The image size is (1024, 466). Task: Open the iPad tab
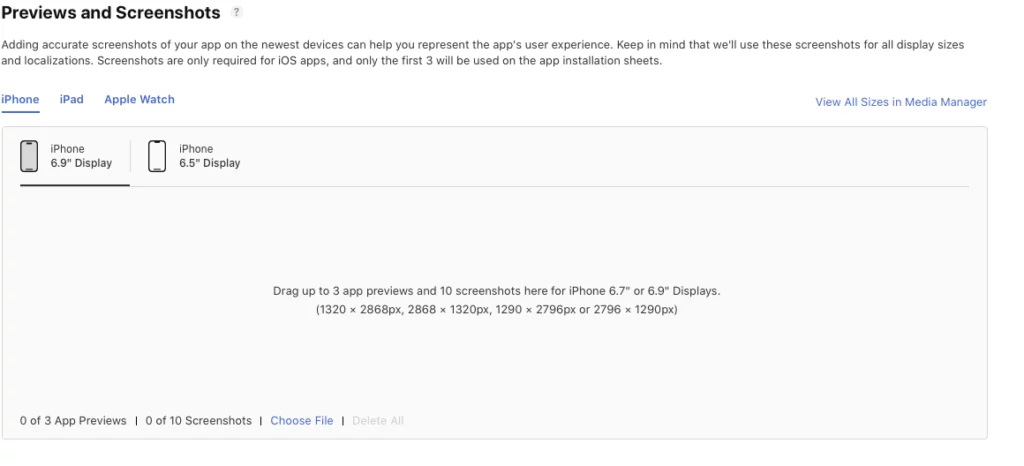pos(71,100)
